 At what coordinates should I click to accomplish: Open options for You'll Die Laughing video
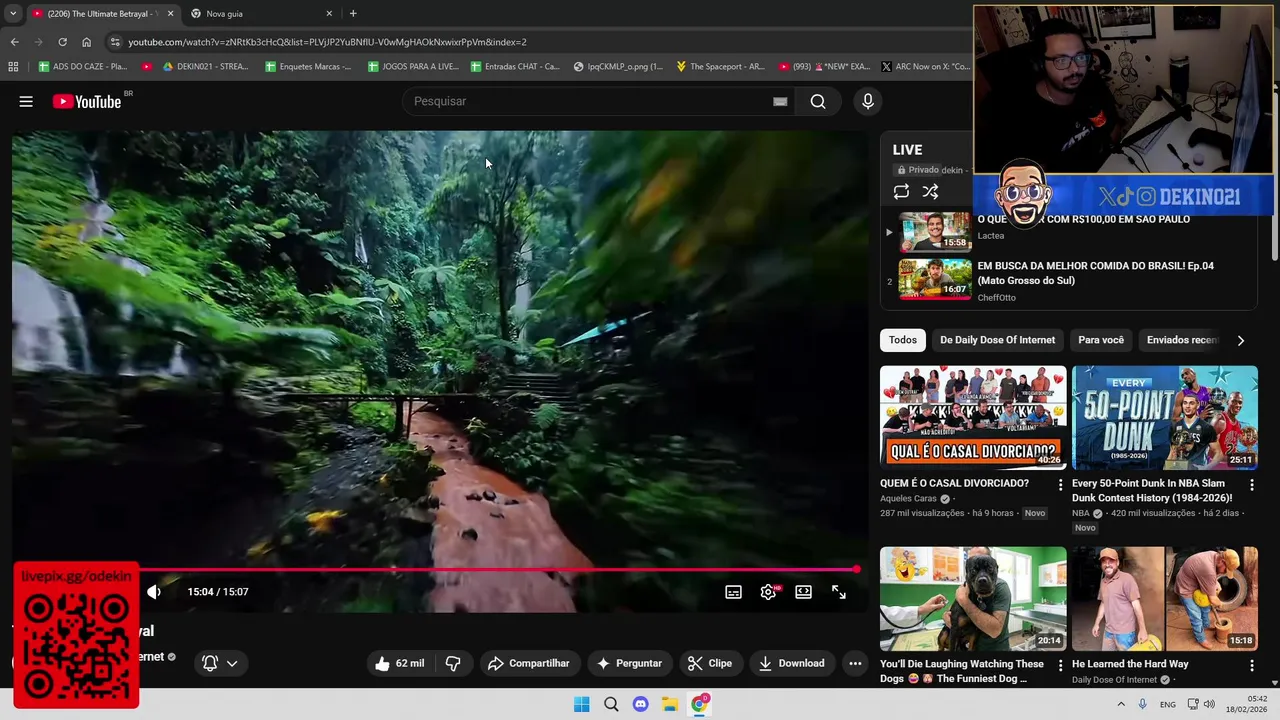click(x=1060, y=666)
